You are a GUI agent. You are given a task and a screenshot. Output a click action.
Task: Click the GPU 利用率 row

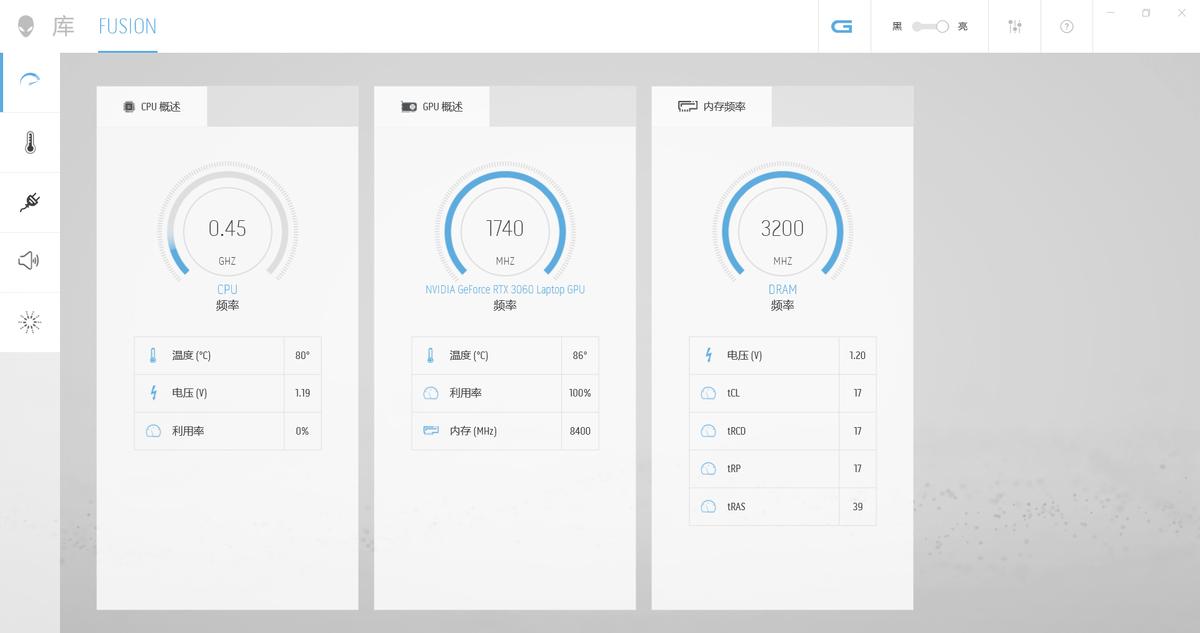[x=505, y=393]
